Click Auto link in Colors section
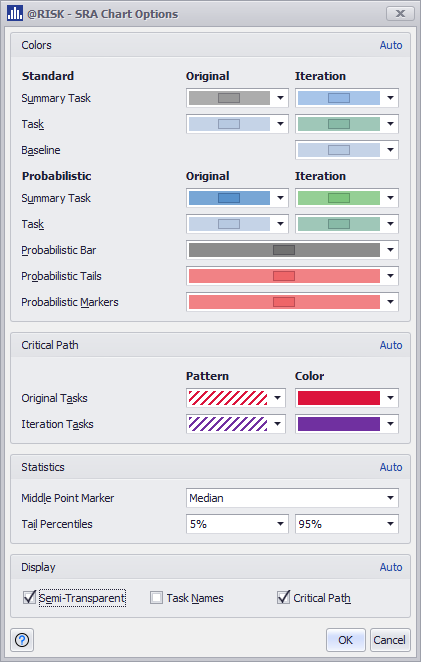 click(x=391, y=45)
